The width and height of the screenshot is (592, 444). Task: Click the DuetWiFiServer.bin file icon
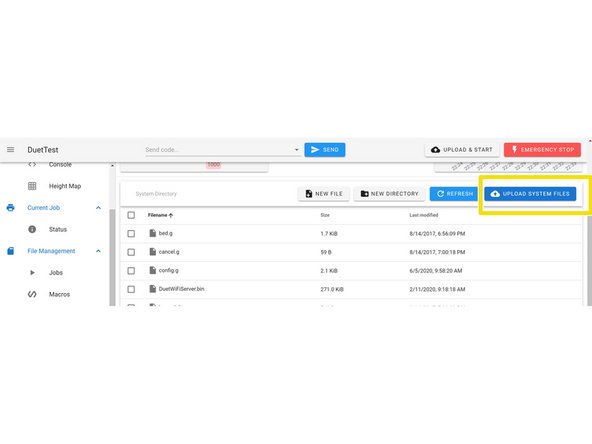[x=153, y=288]
